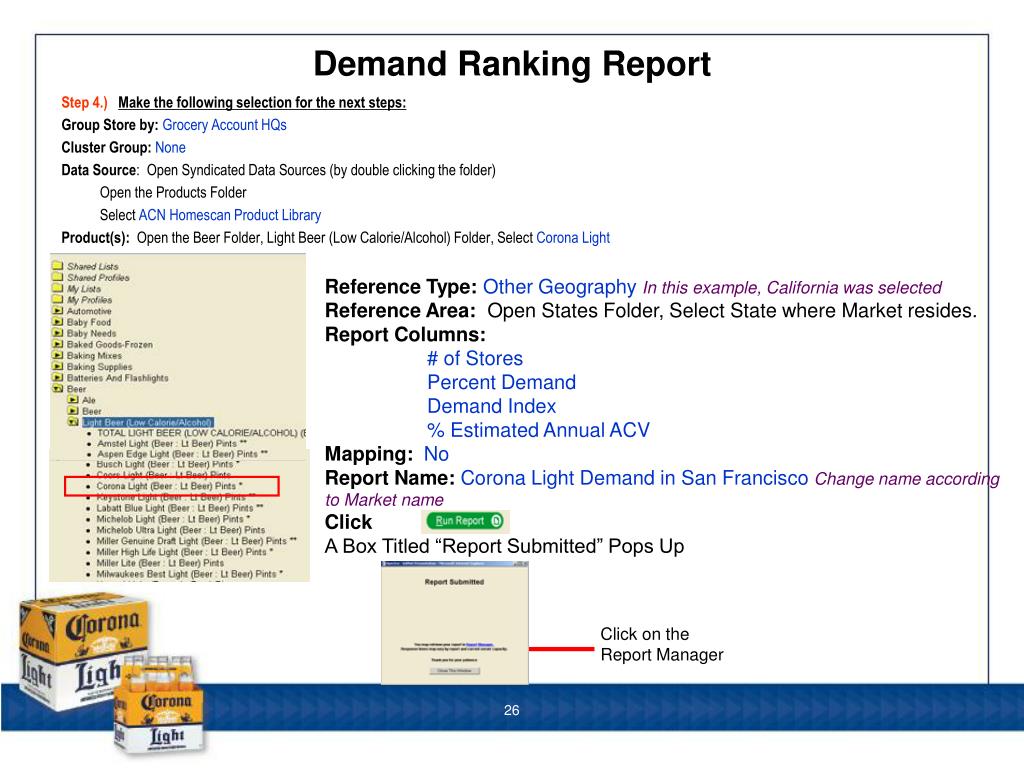The image size is (1024, 768).
Task: Expand the Baby Needs category folder
Action: (x=57, y=333)
